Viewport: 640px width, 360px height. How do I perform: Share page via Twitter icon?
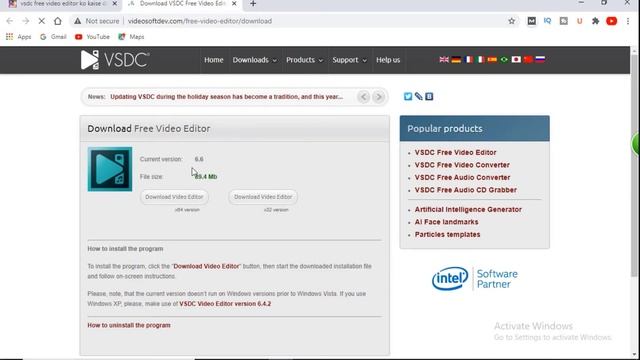click(x=408, y=96)
